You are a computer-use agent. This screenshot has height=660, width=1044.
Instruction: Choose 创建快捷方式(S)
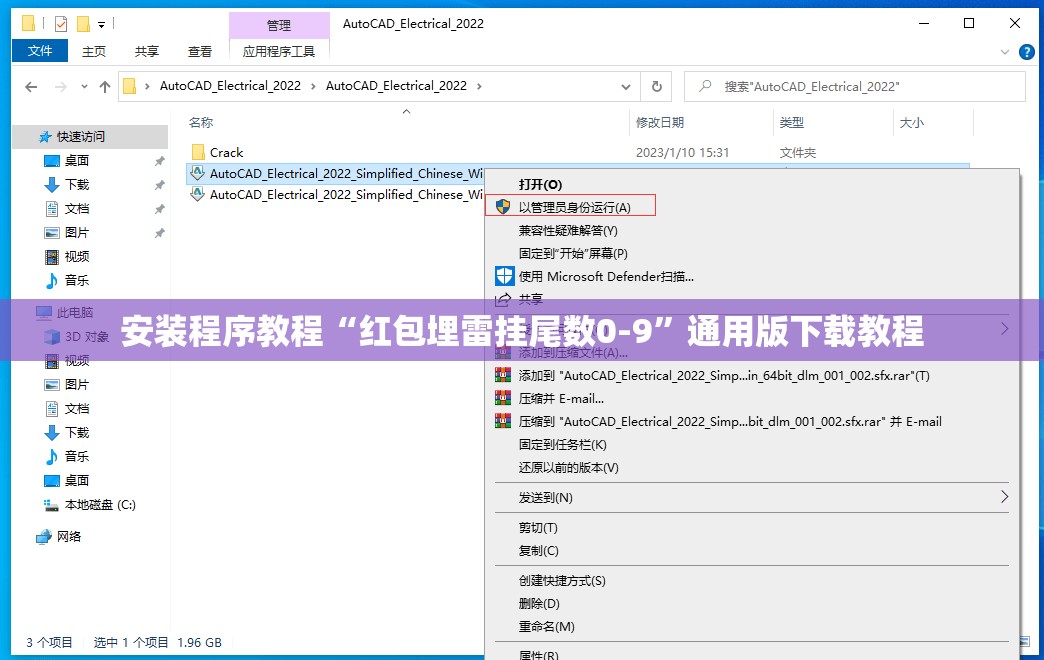(x=562, y=581)
